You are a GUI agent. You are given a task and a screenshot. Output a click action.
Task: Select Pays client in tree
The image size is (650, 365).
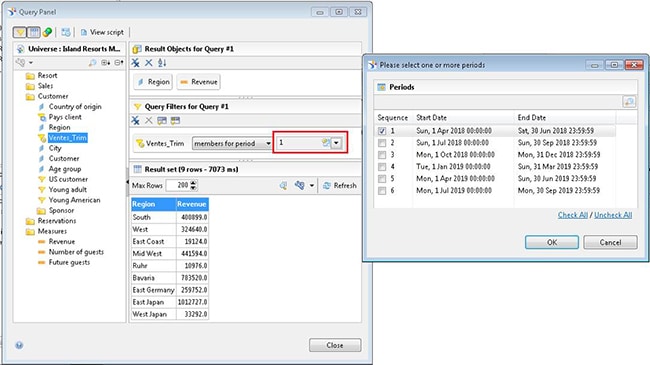point(60,117)
